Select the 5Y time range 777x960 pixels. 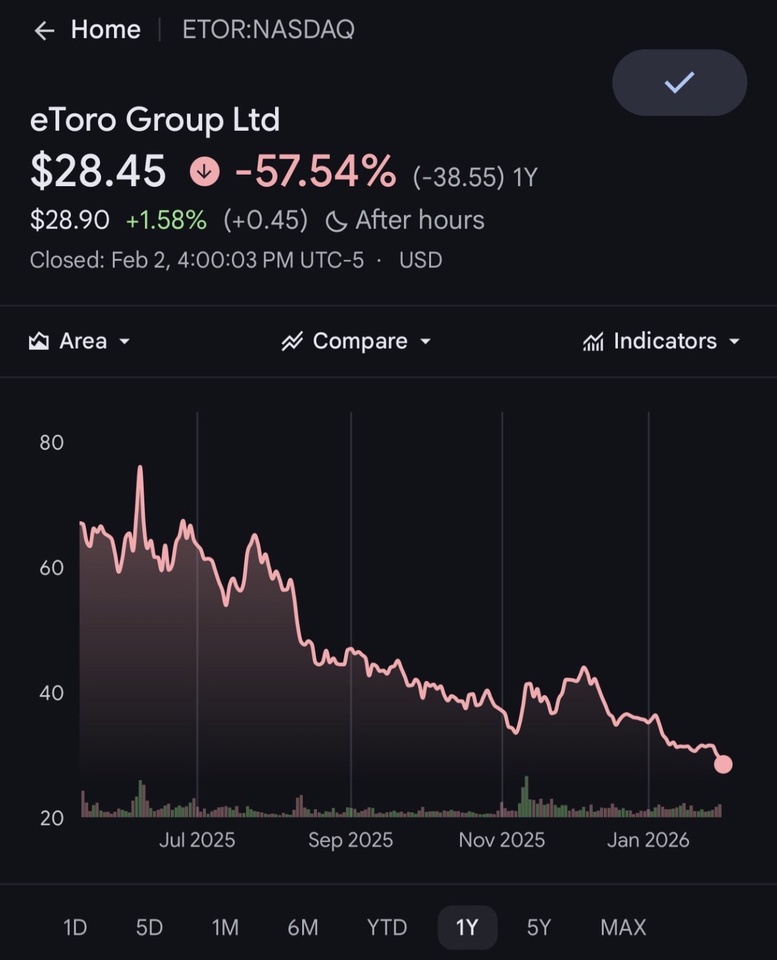coord(539,927)
